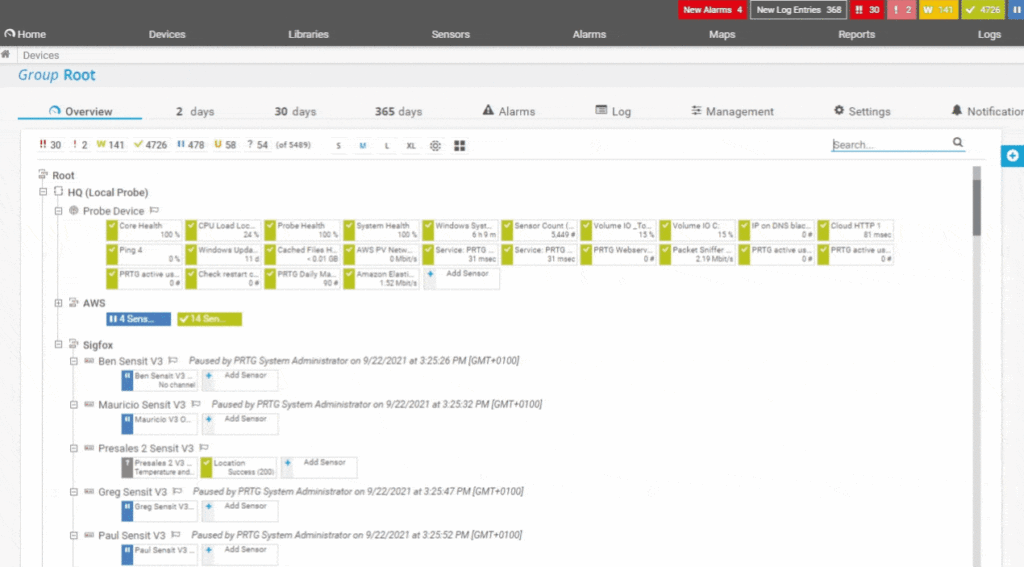Open the Home menu

tap(25, 34)
